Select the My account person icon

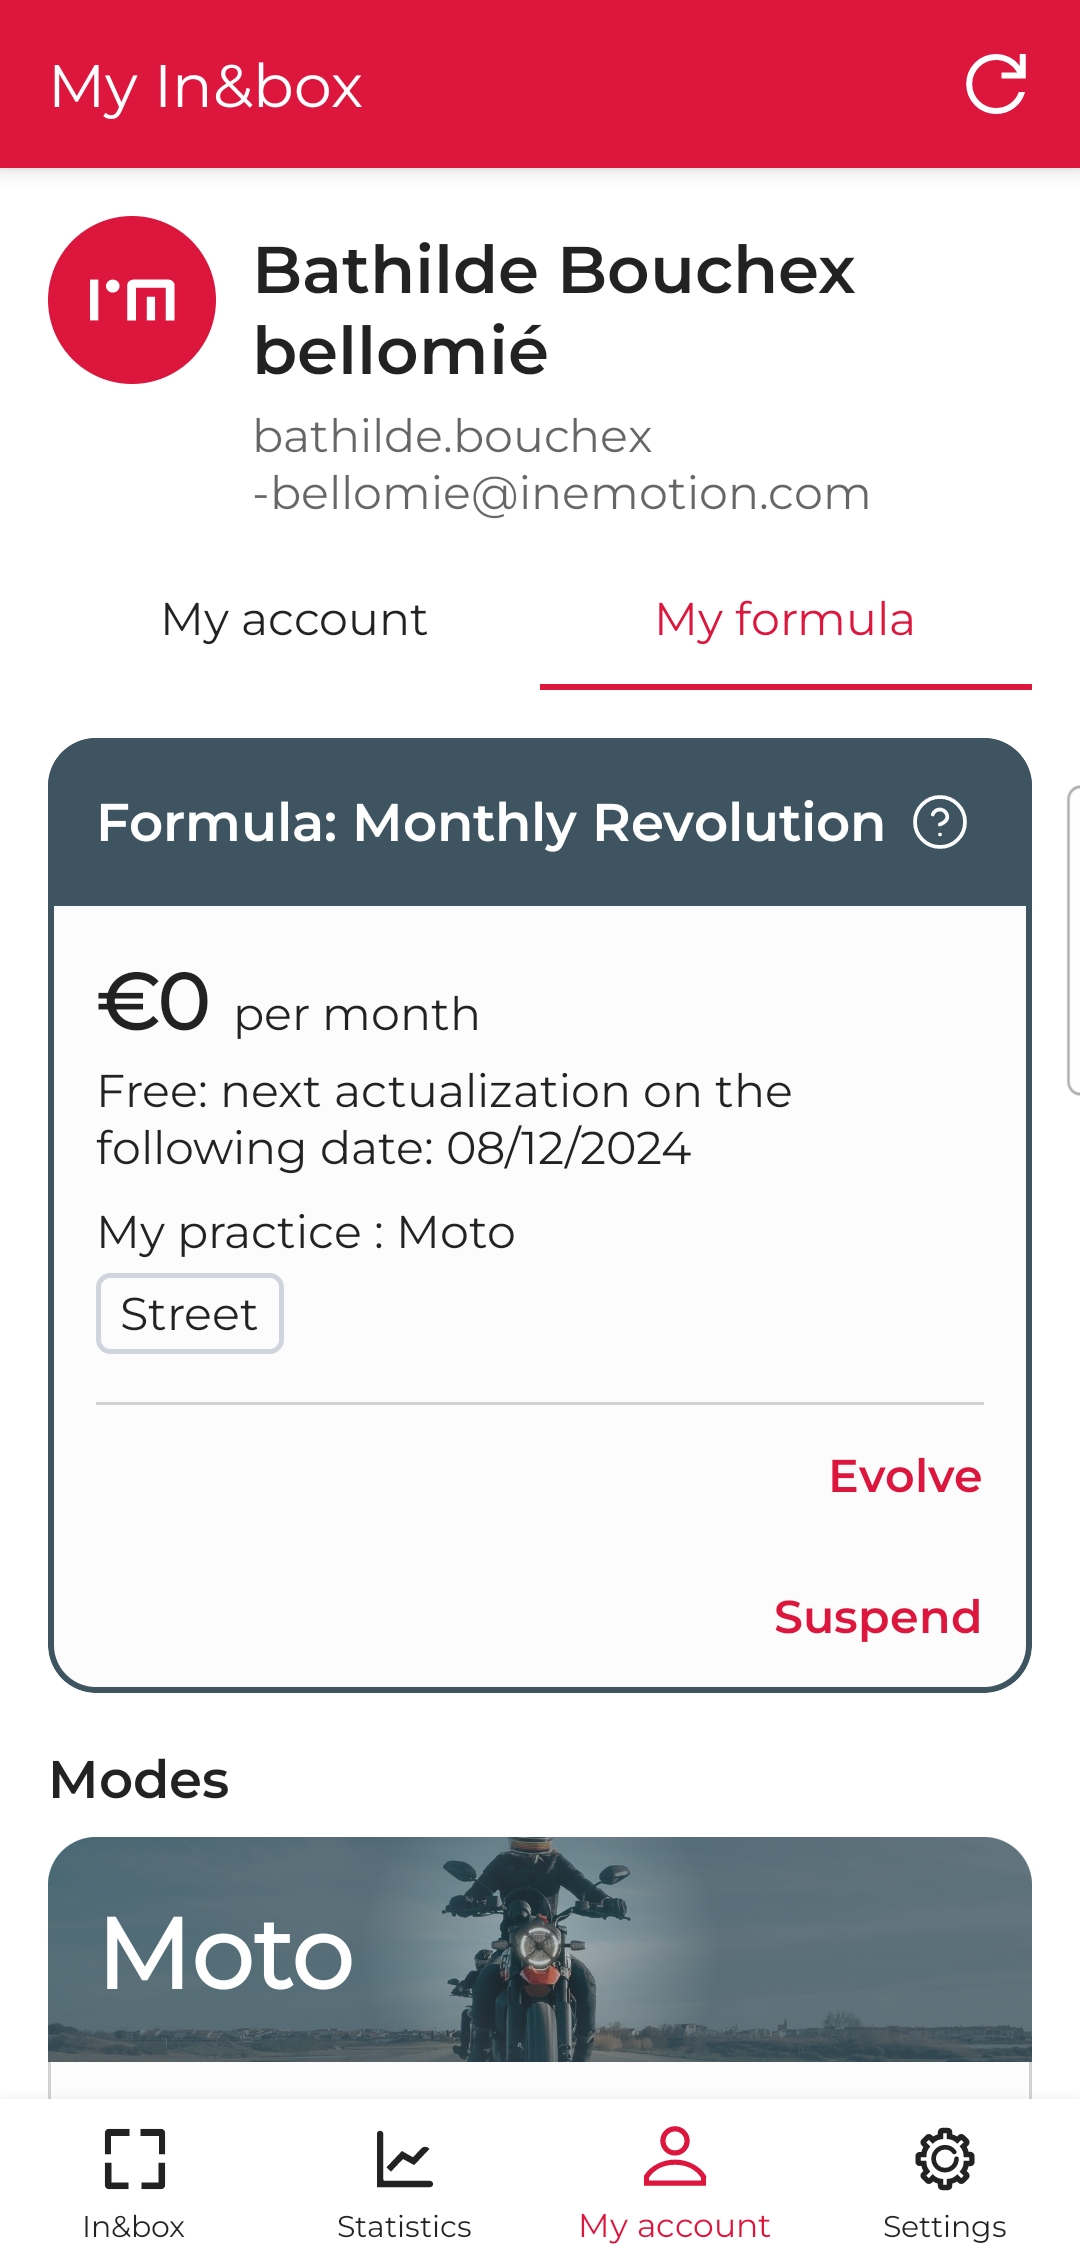[x=675, y=2156]
